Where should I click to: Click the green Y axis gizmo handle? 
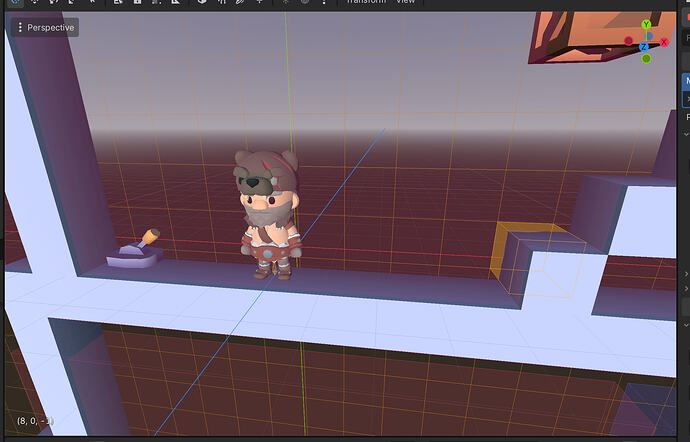coord(646,25)
